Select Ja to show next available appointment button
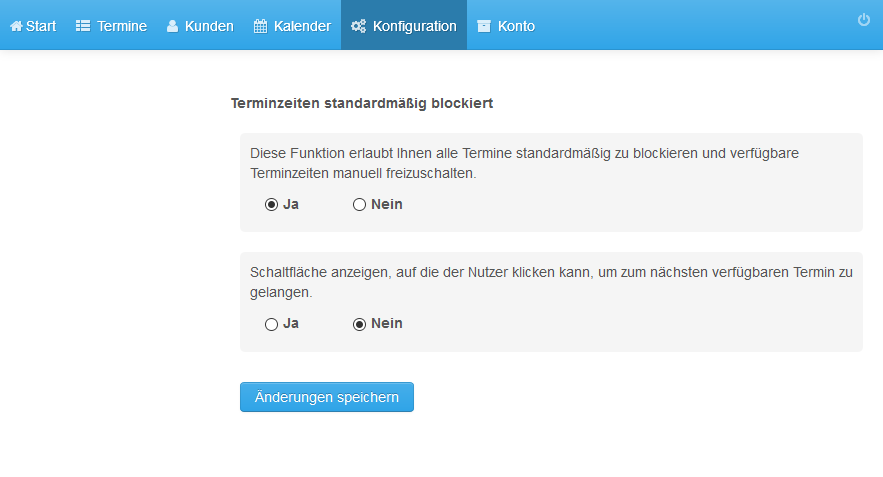Viewport: 883px width, 477px height. pyautogui.click(x=271, y=324)
